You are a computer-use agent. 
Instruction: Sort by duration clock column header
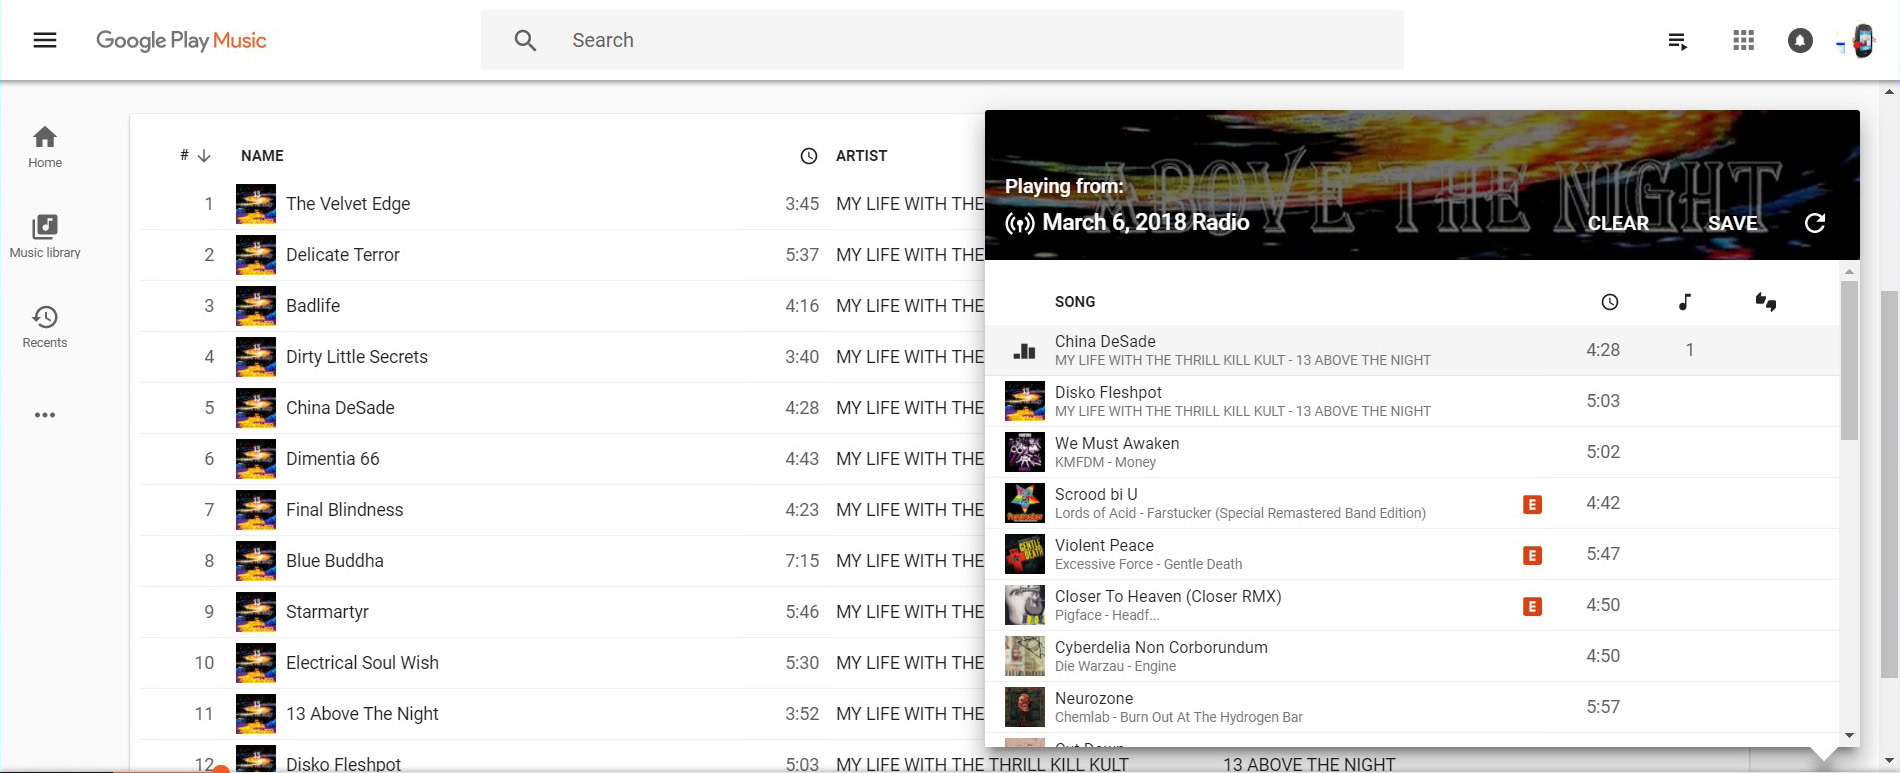click(x=809, y=156)
